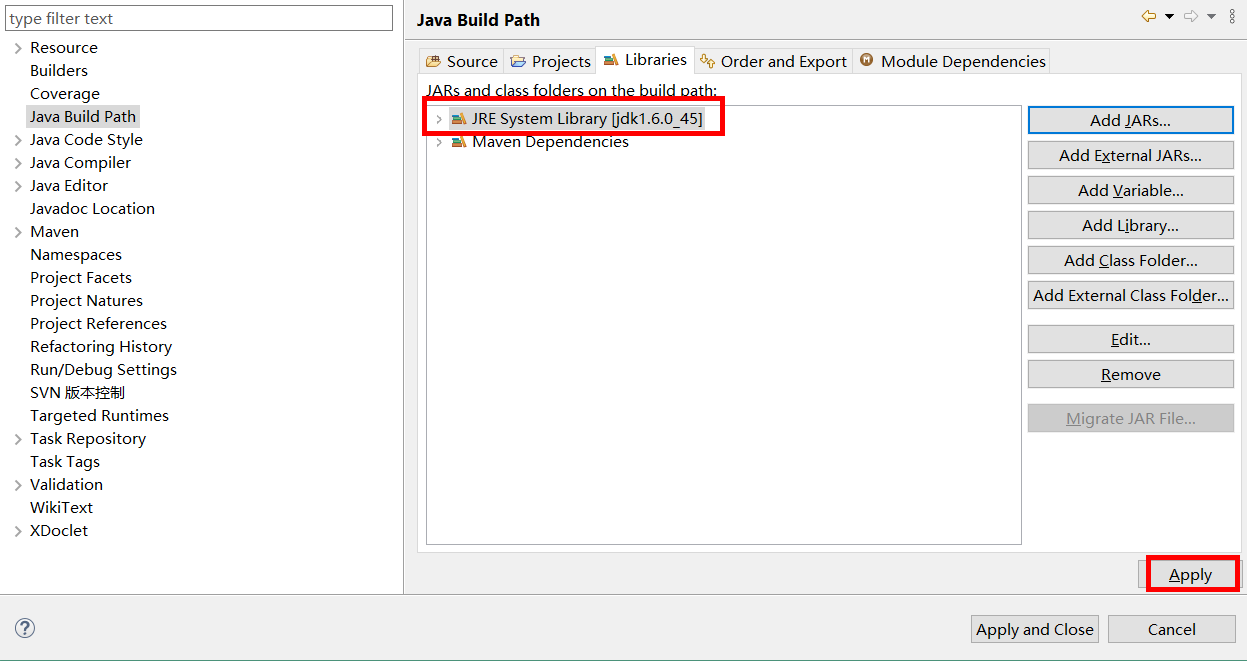
Task: Select Project References item
Action: (98, 324)
